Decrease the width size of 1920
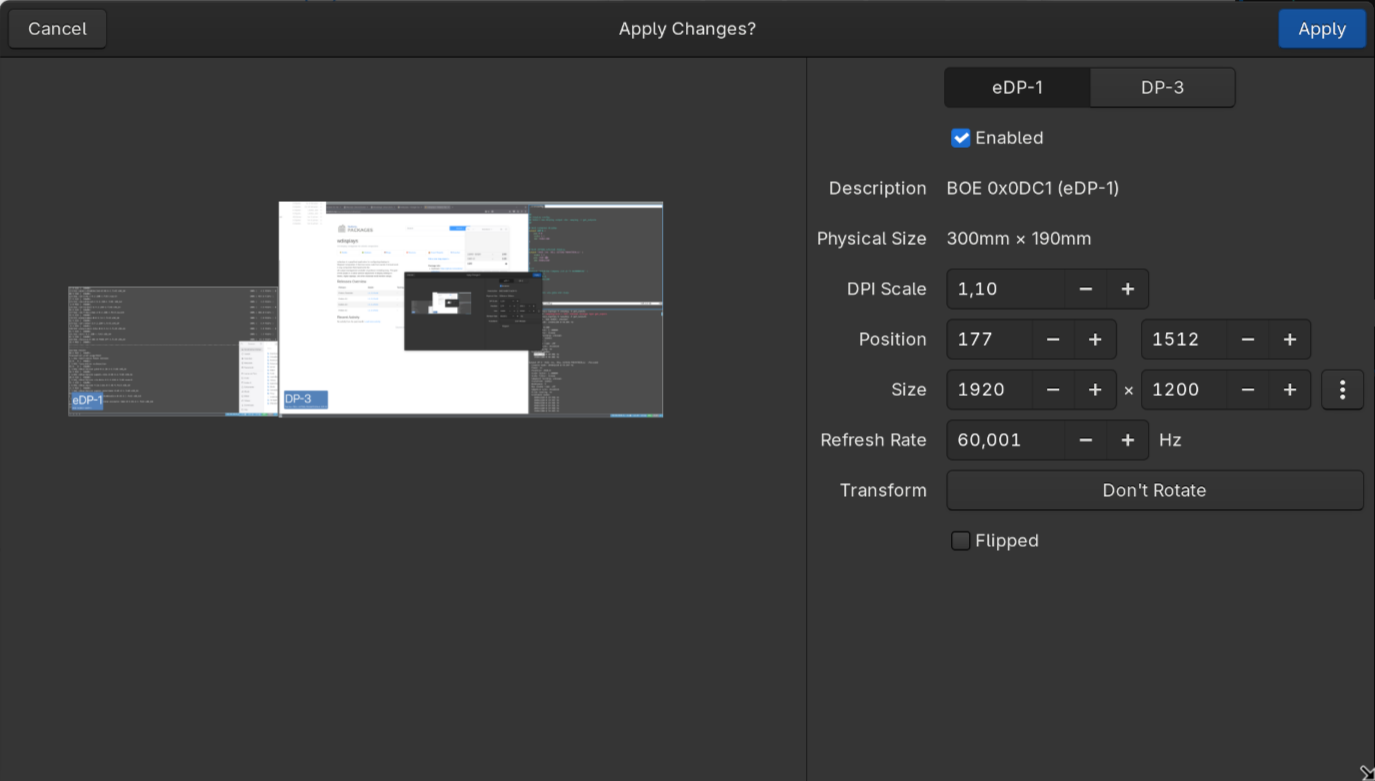1375x781 pixels. 1053,389
